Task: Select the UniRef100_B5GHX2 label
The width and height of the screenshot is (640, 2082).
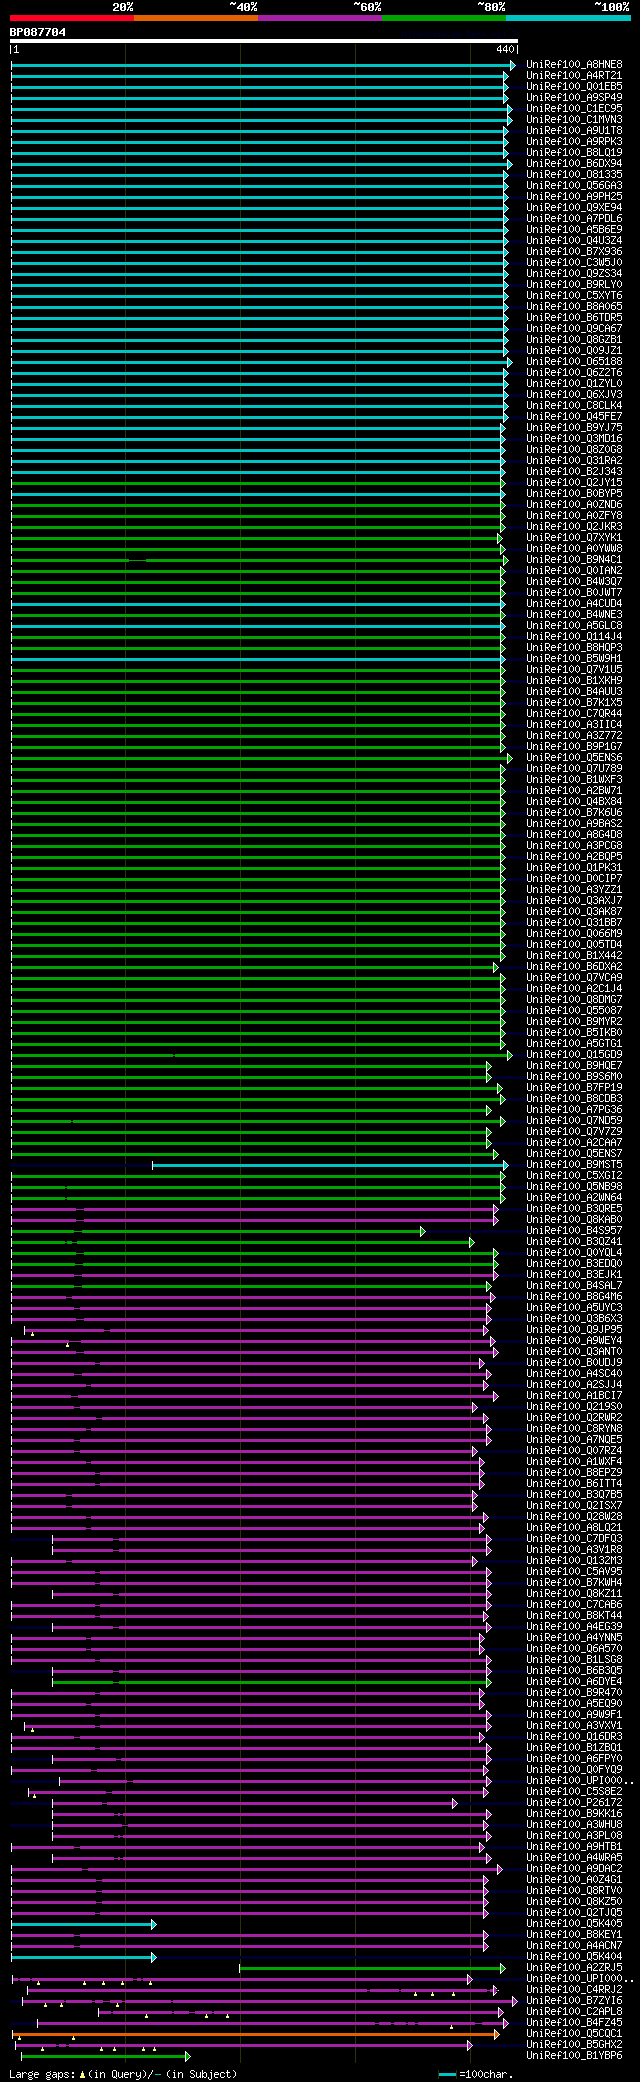Action: coord(574,2044)
